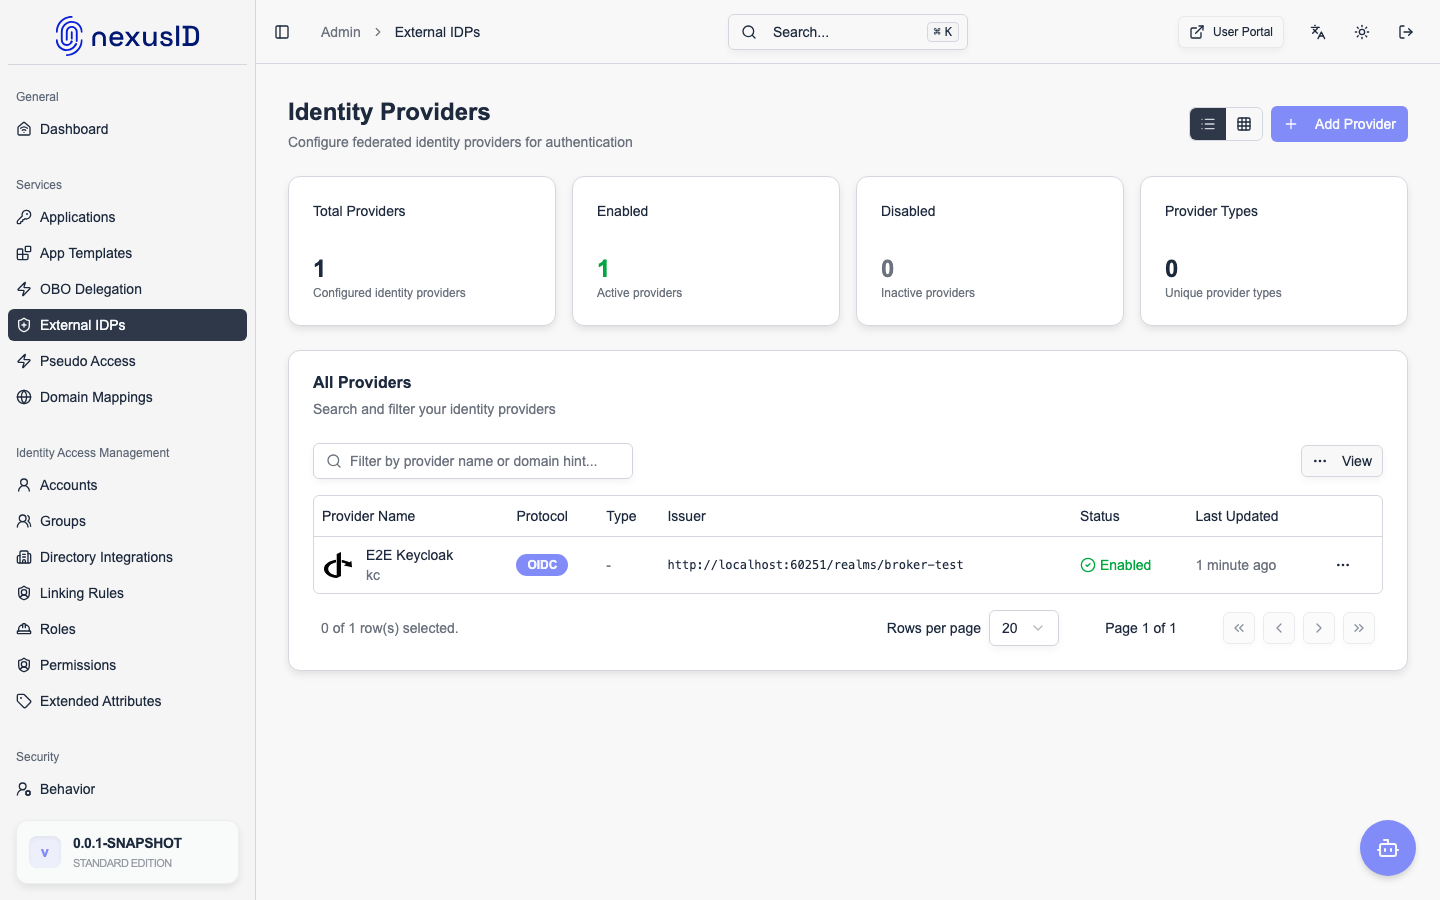This screenshot has width=1440, height=900.
Task: Switch to list view layout
Action: 1208,124
